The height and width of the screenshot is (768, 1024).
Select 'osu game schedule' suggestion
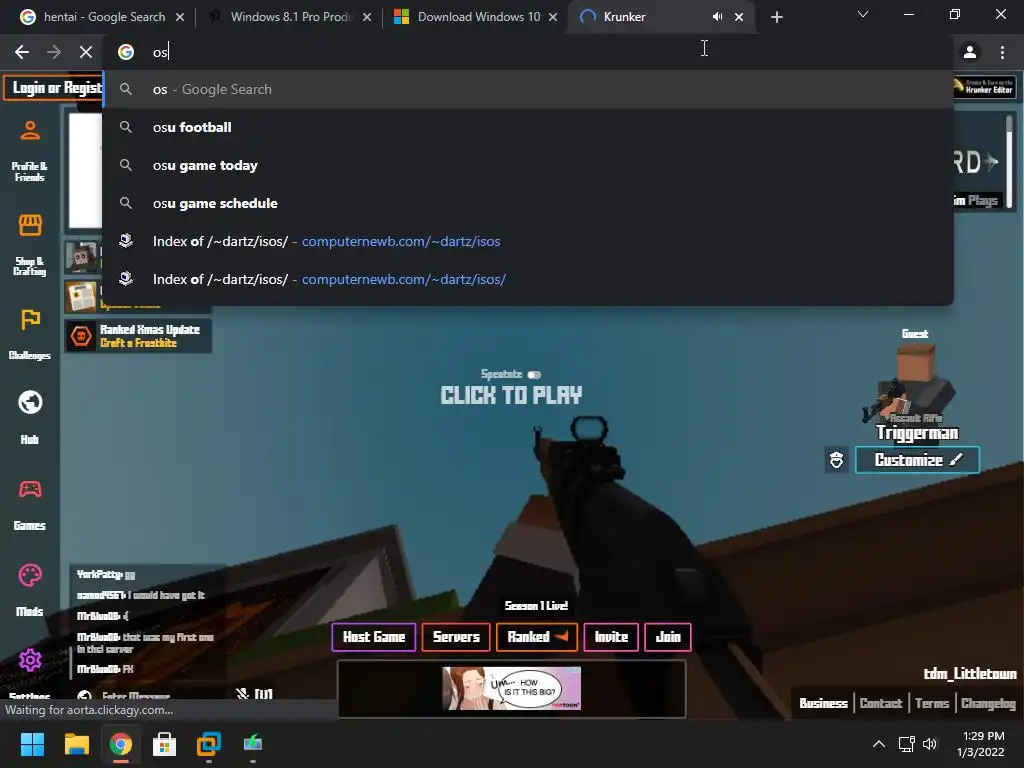(x=528, y=203)
